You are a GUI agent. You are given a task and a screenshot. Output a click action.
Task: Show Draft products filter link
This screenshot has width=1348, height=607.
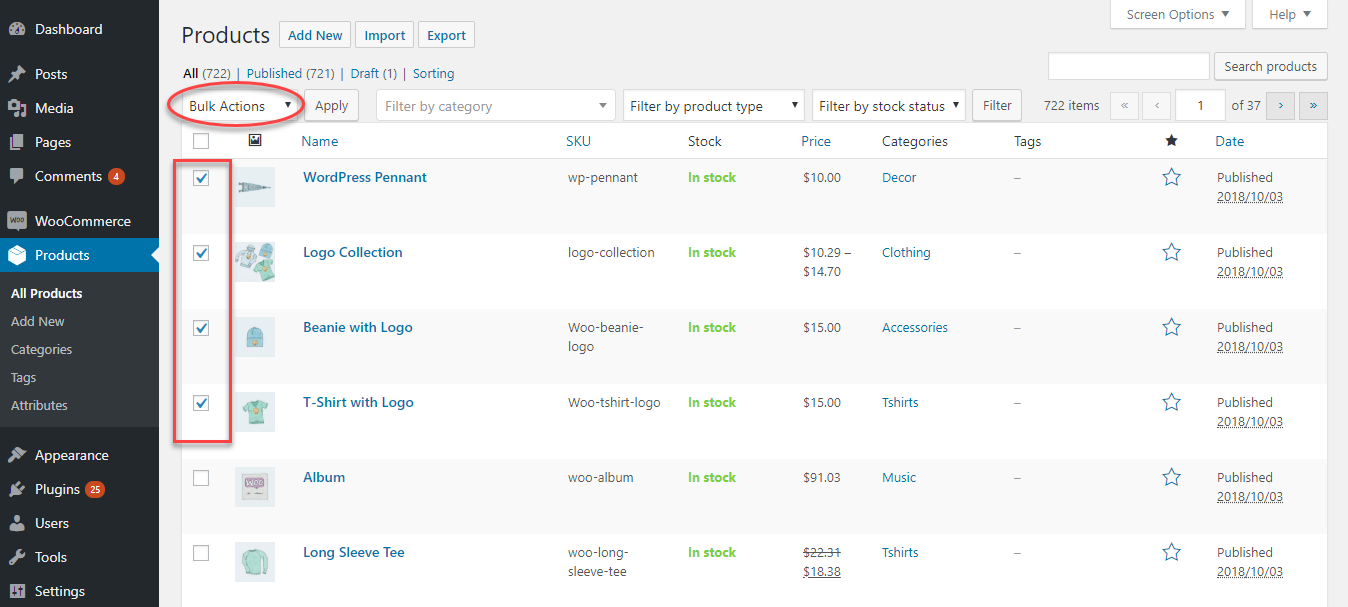(x=374, y=73)
